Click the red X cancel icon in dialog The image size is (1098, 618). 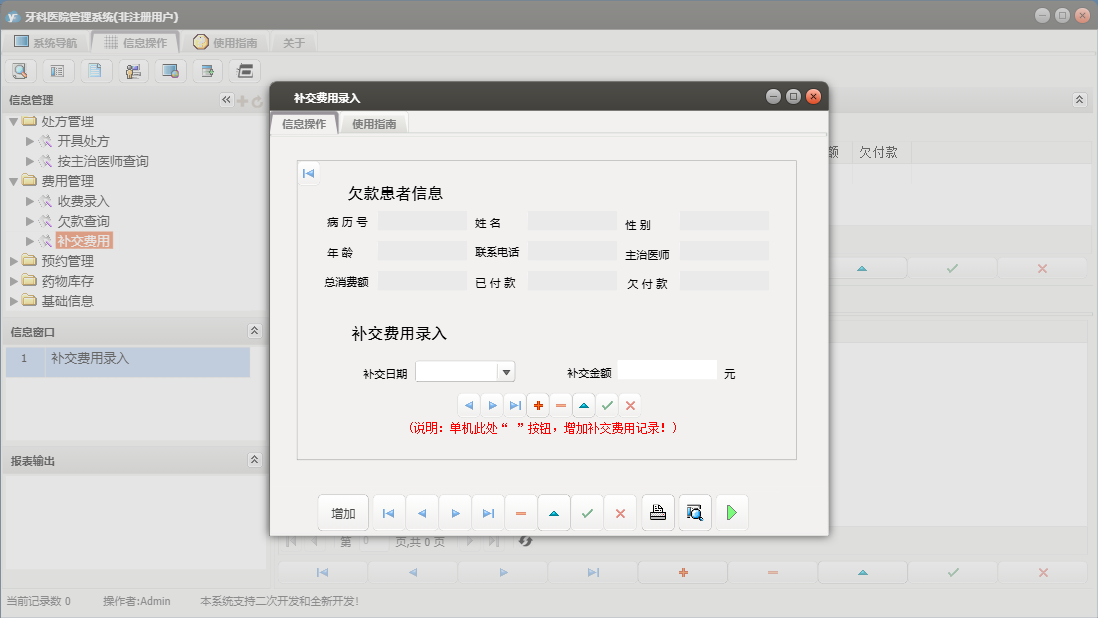tap(620, 512)
